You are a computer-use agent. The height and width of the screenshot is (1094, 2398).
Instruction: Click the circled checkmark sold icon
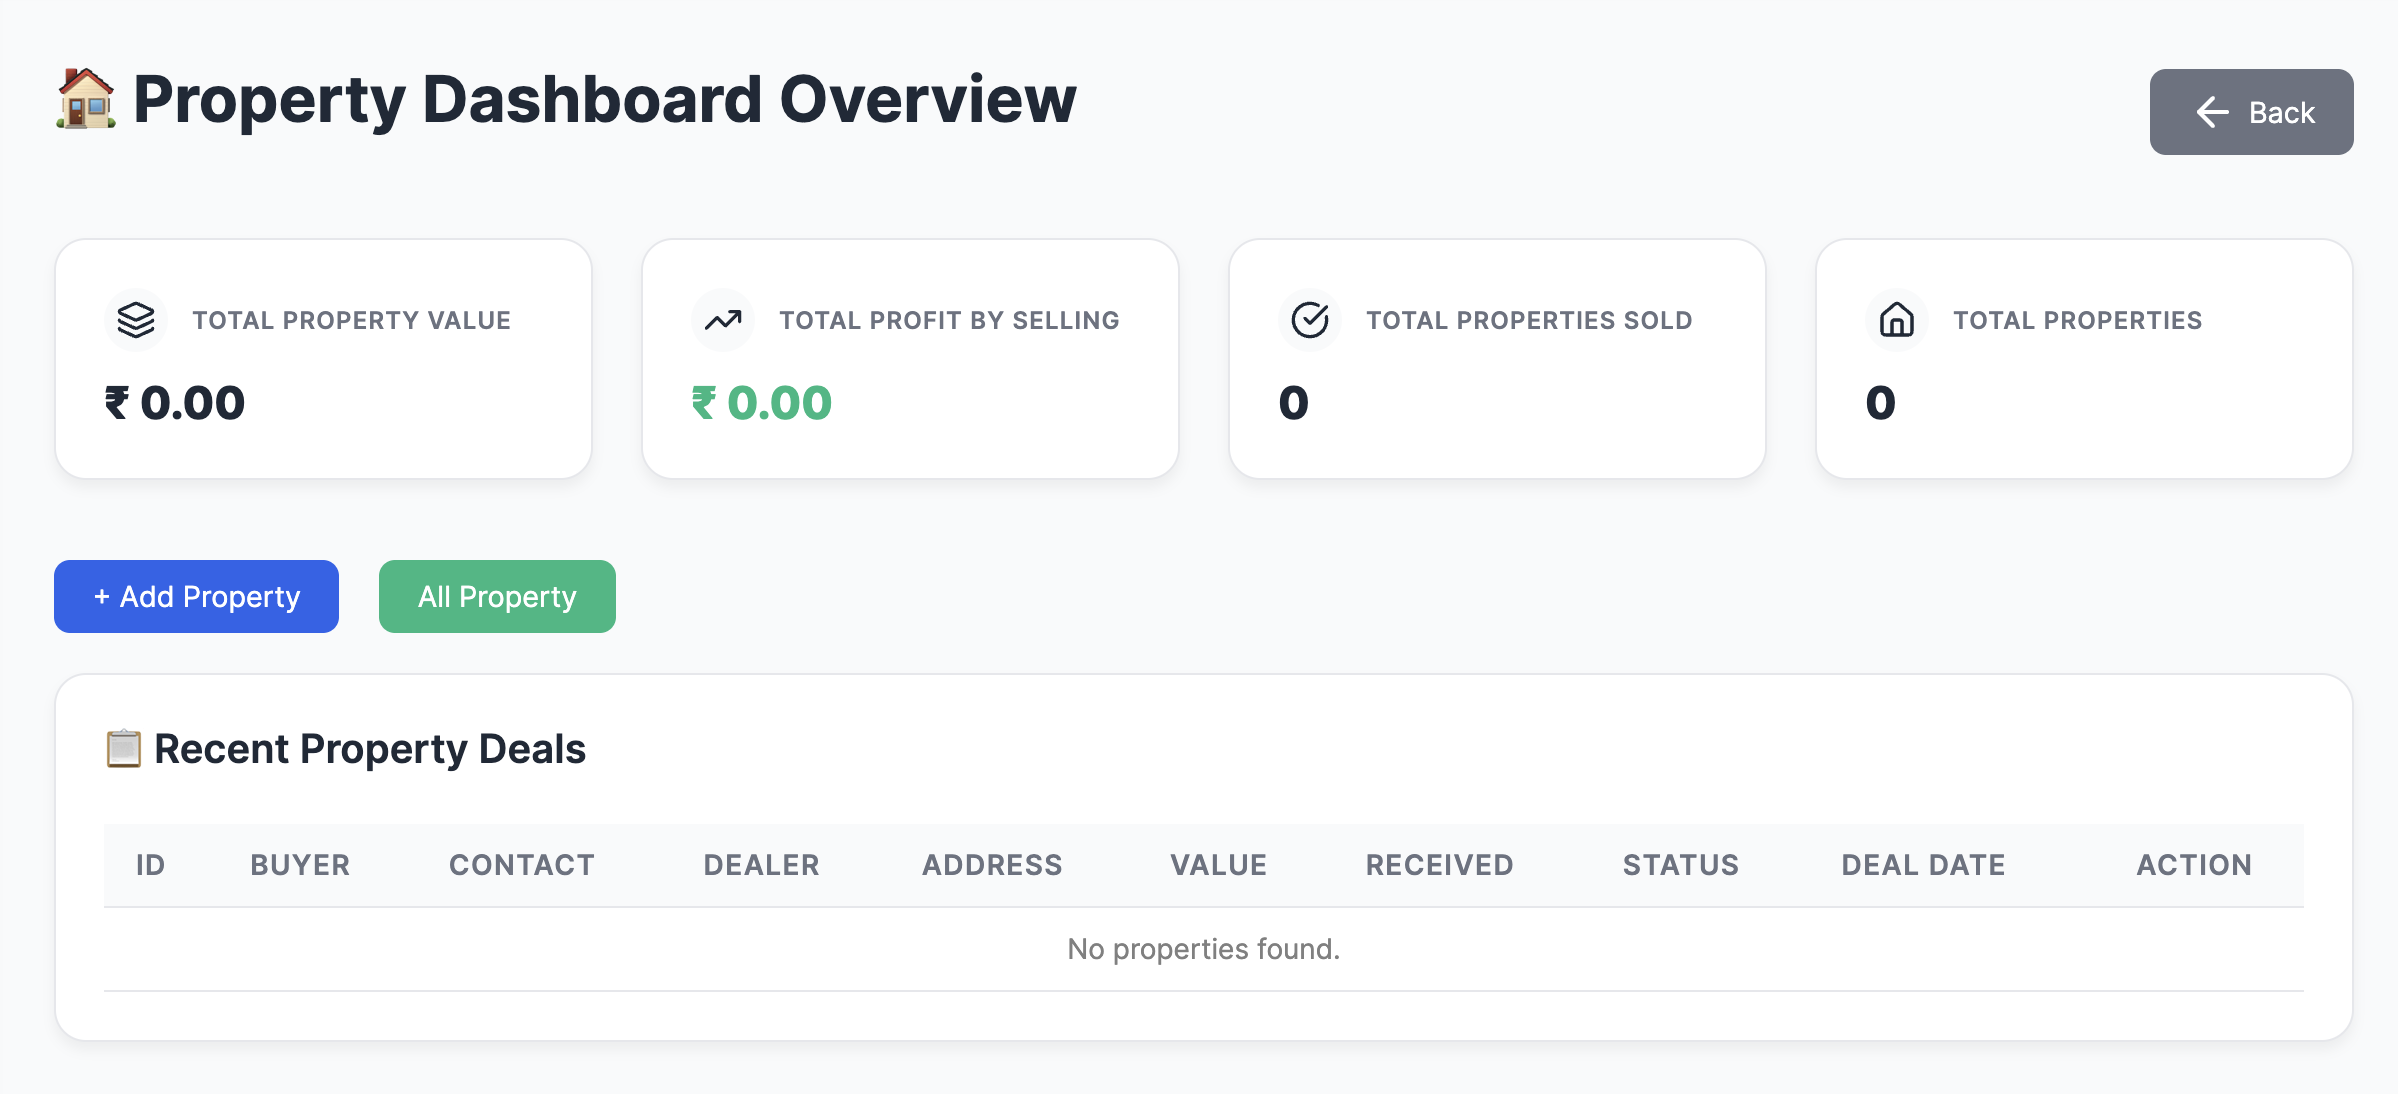click(1310, 320)
